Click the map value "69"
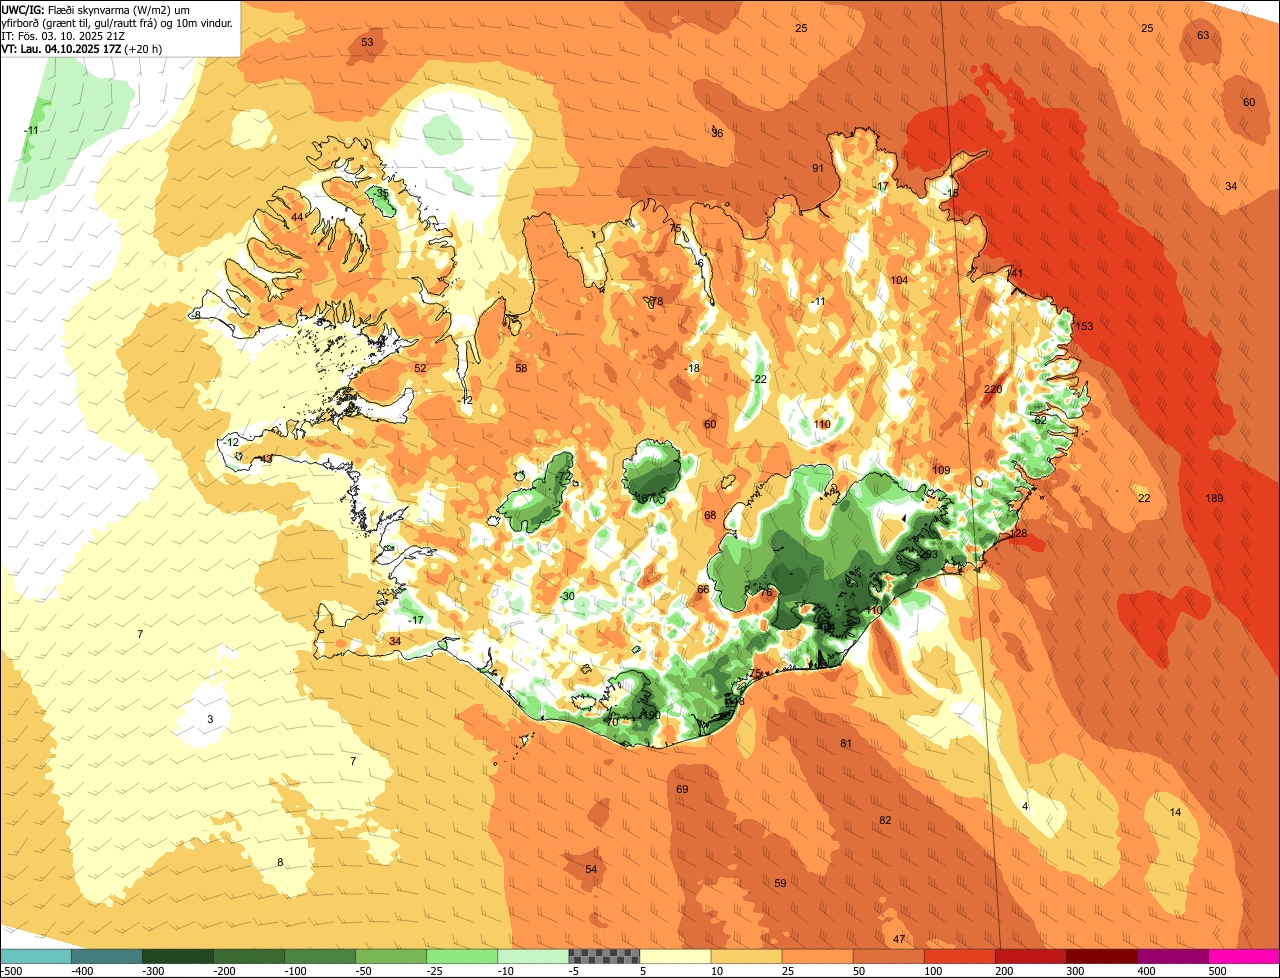Viewport: 1280px width, 978px height. pyautogui.click(x=682, y=789)
